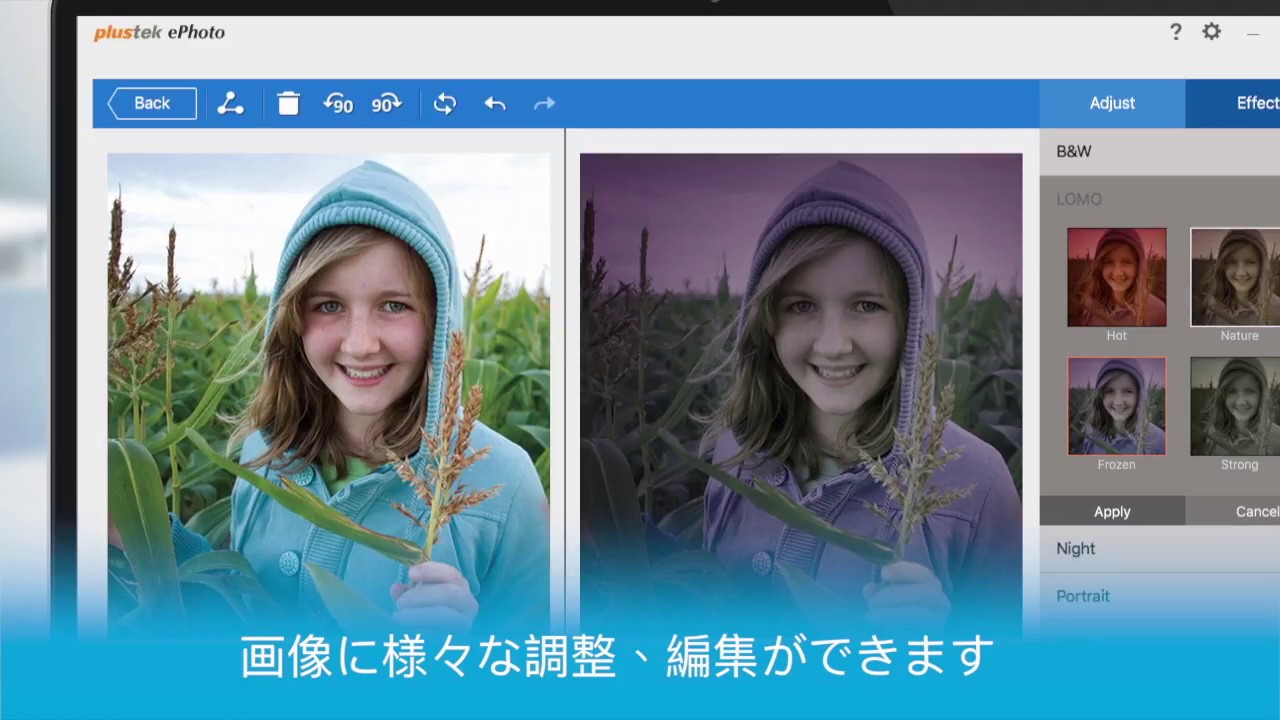The image size is (1280, 720).
Task: Select the Frozen LOMO thumbnail
Action: pos(1116,406)
